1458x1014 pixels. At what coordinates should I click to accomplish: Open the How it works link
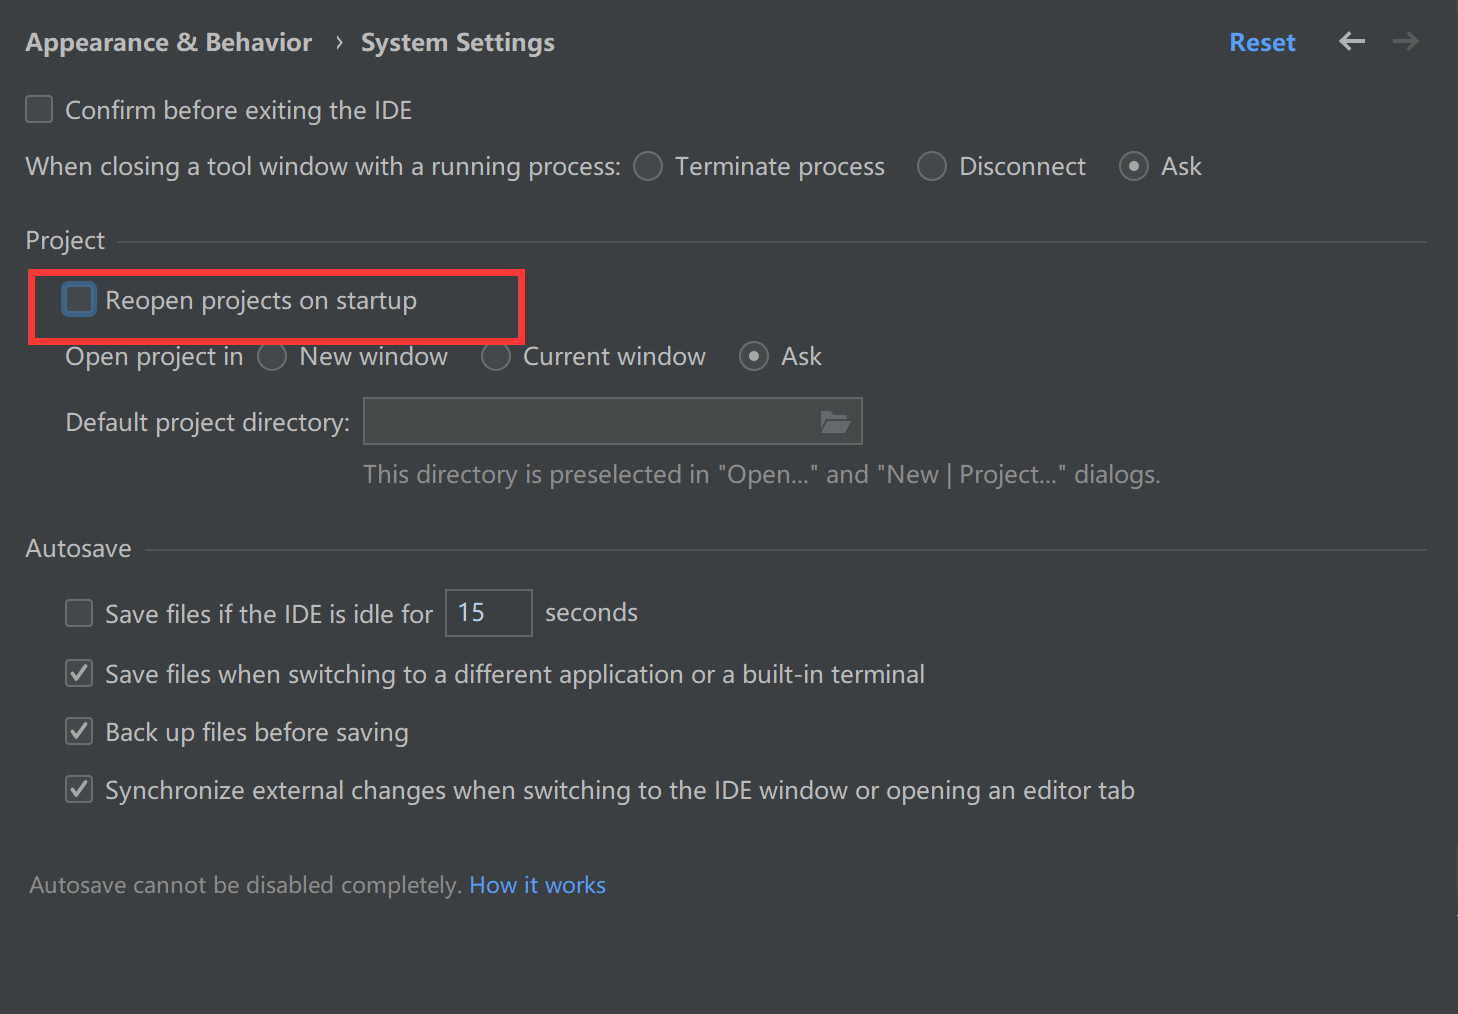point(537,885)
